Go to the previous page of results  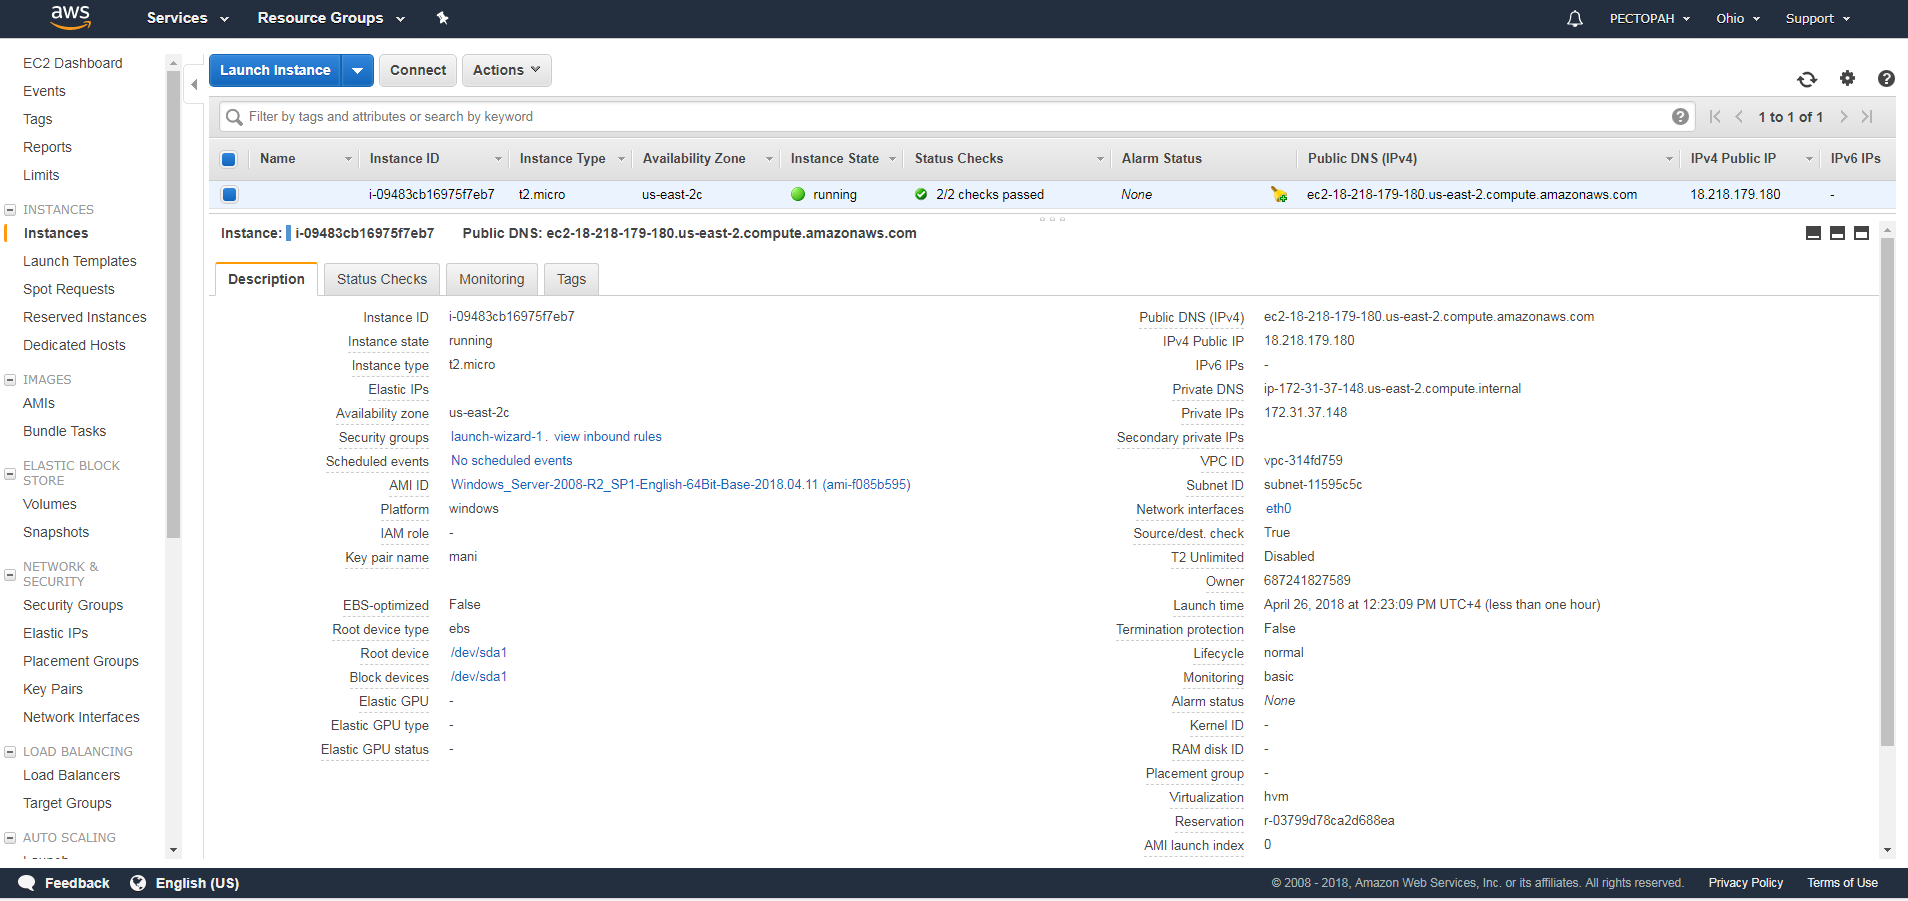tap(1739, 117)
